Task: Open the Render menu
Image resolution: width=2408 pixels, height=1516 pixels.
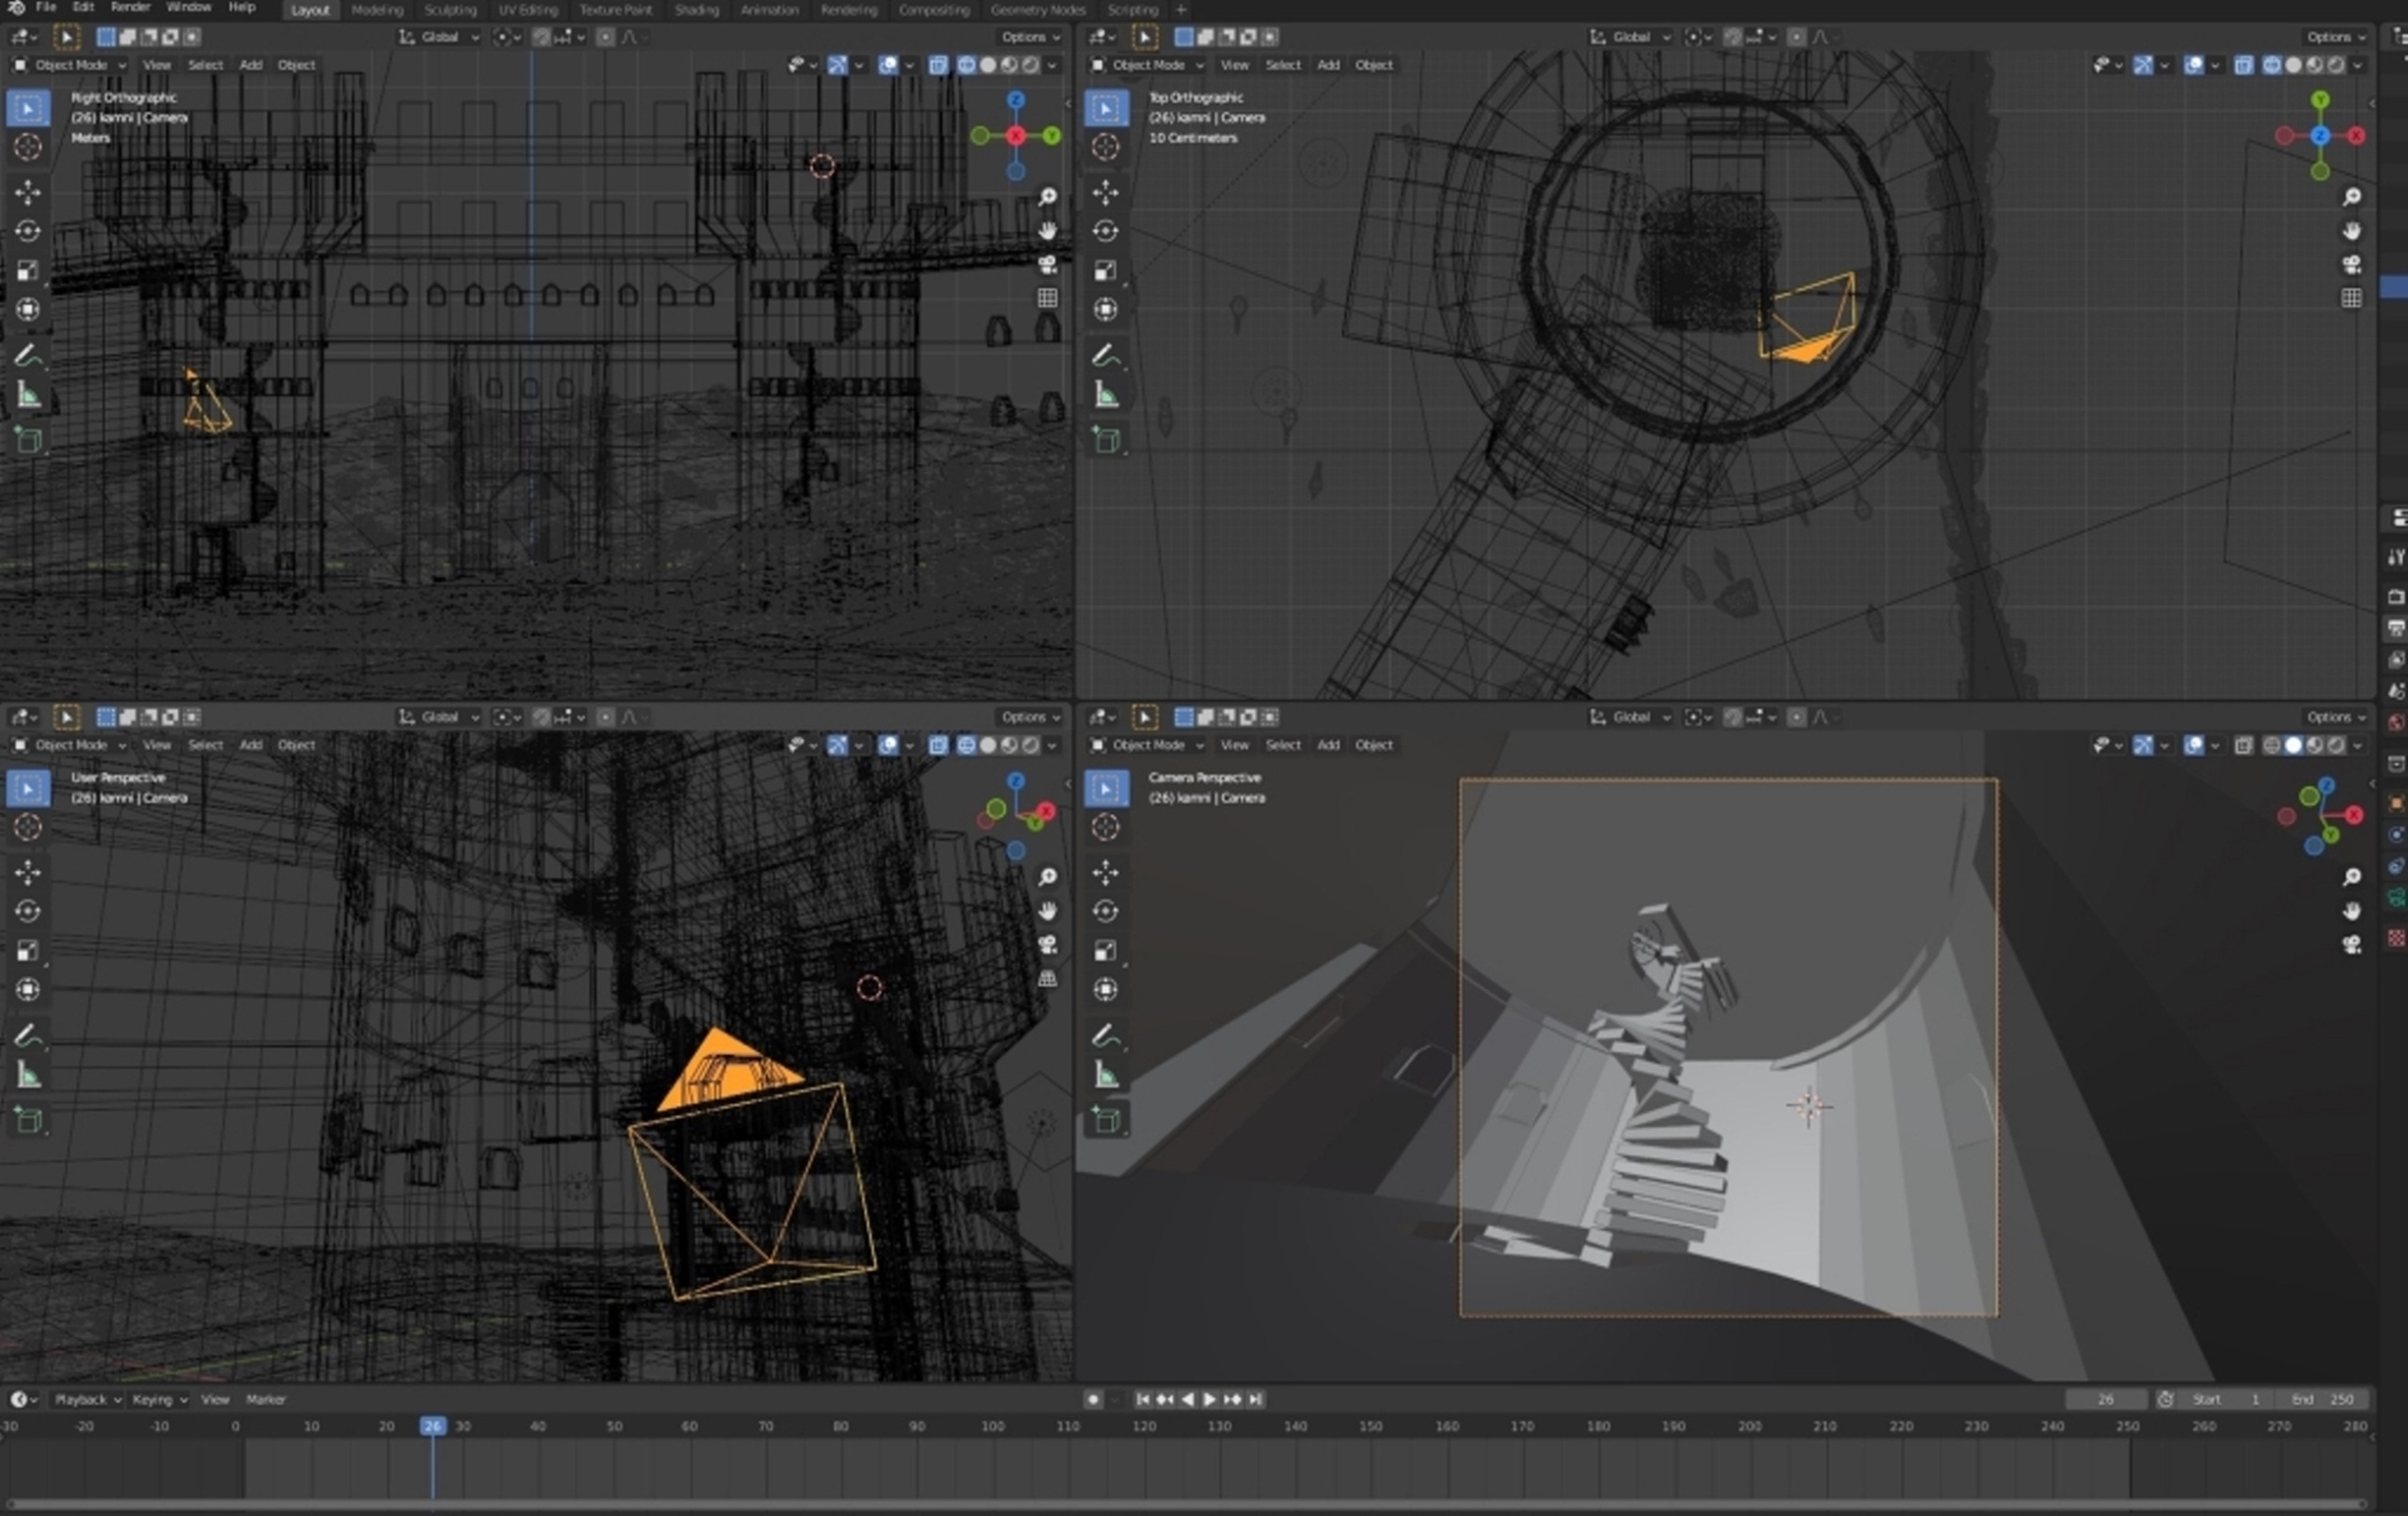Action: (x=130, y=7)
